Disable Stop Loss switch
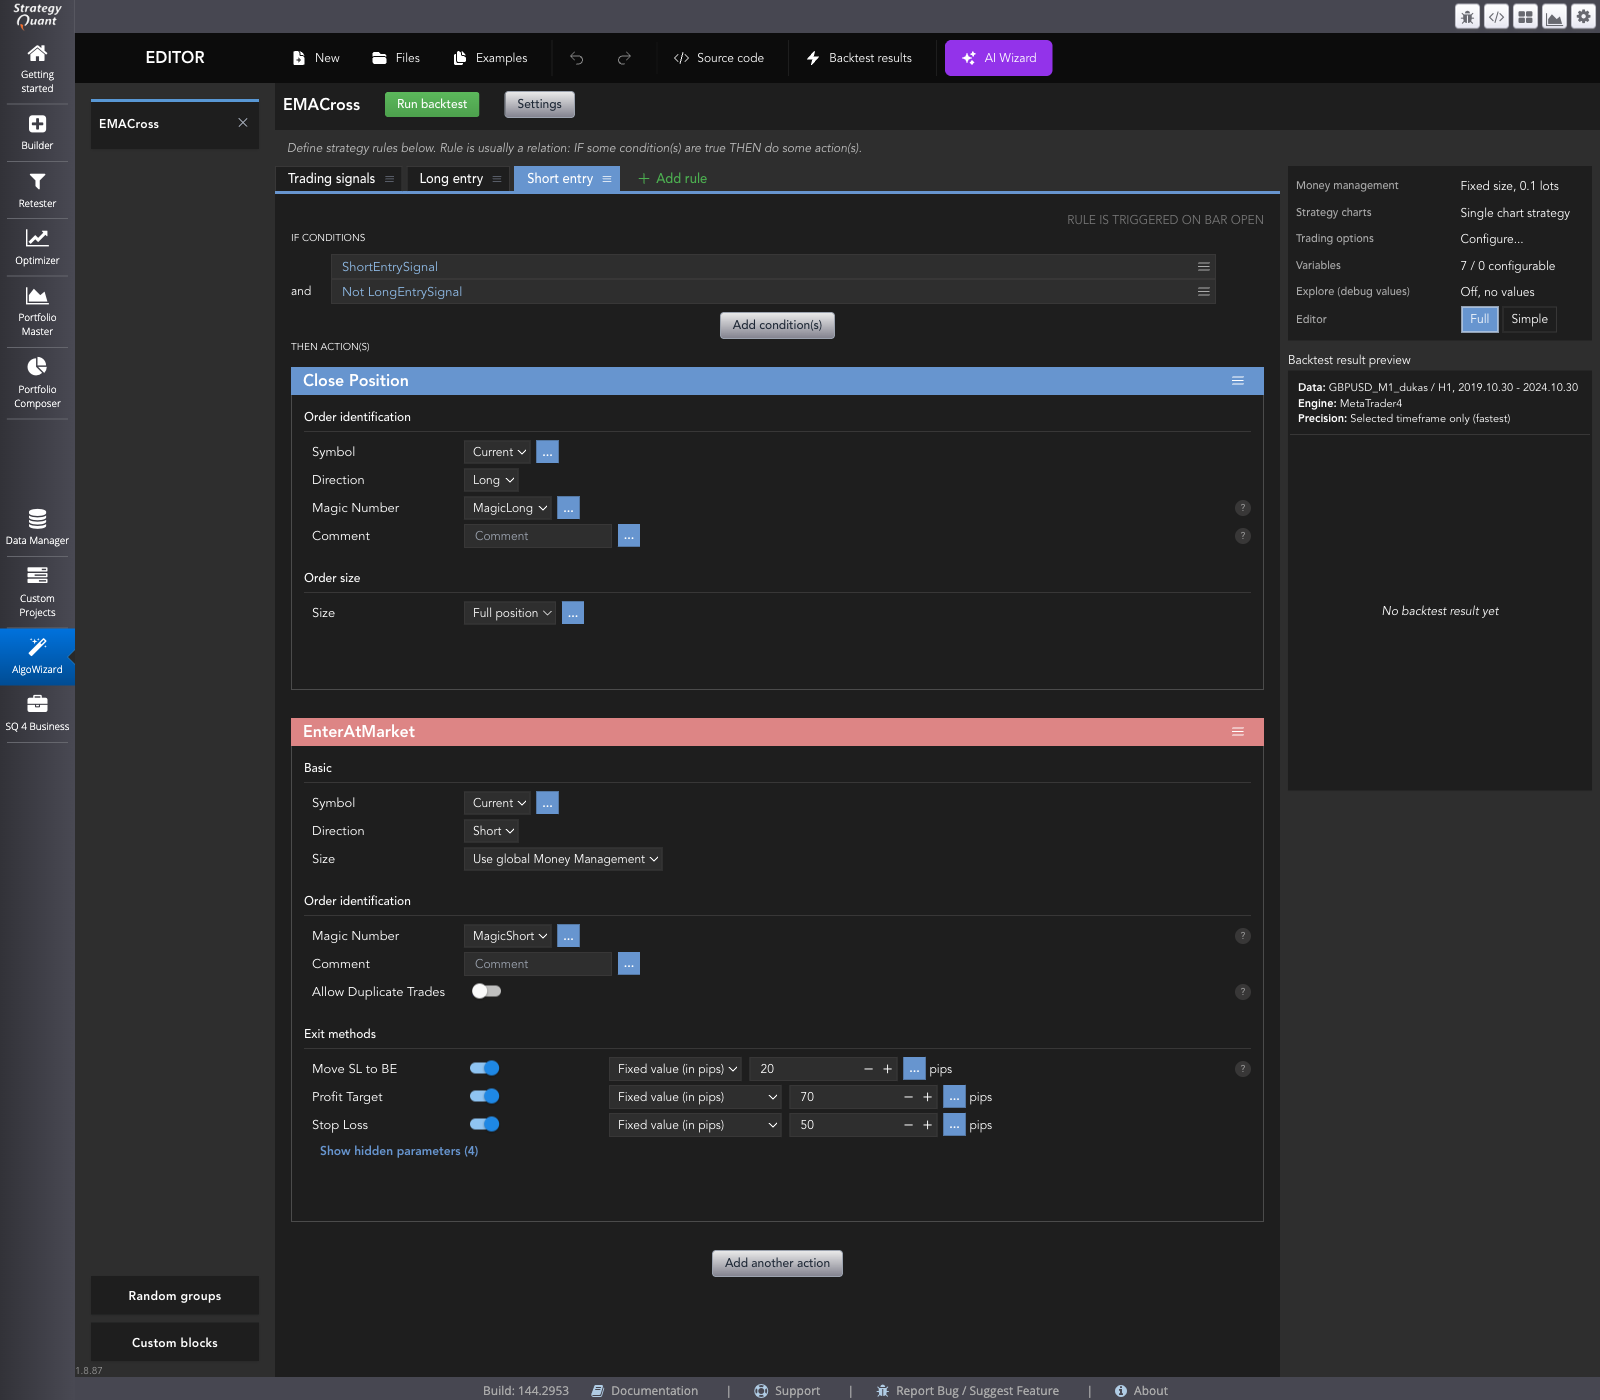 pyautogui.click(x=485, y=1124)
